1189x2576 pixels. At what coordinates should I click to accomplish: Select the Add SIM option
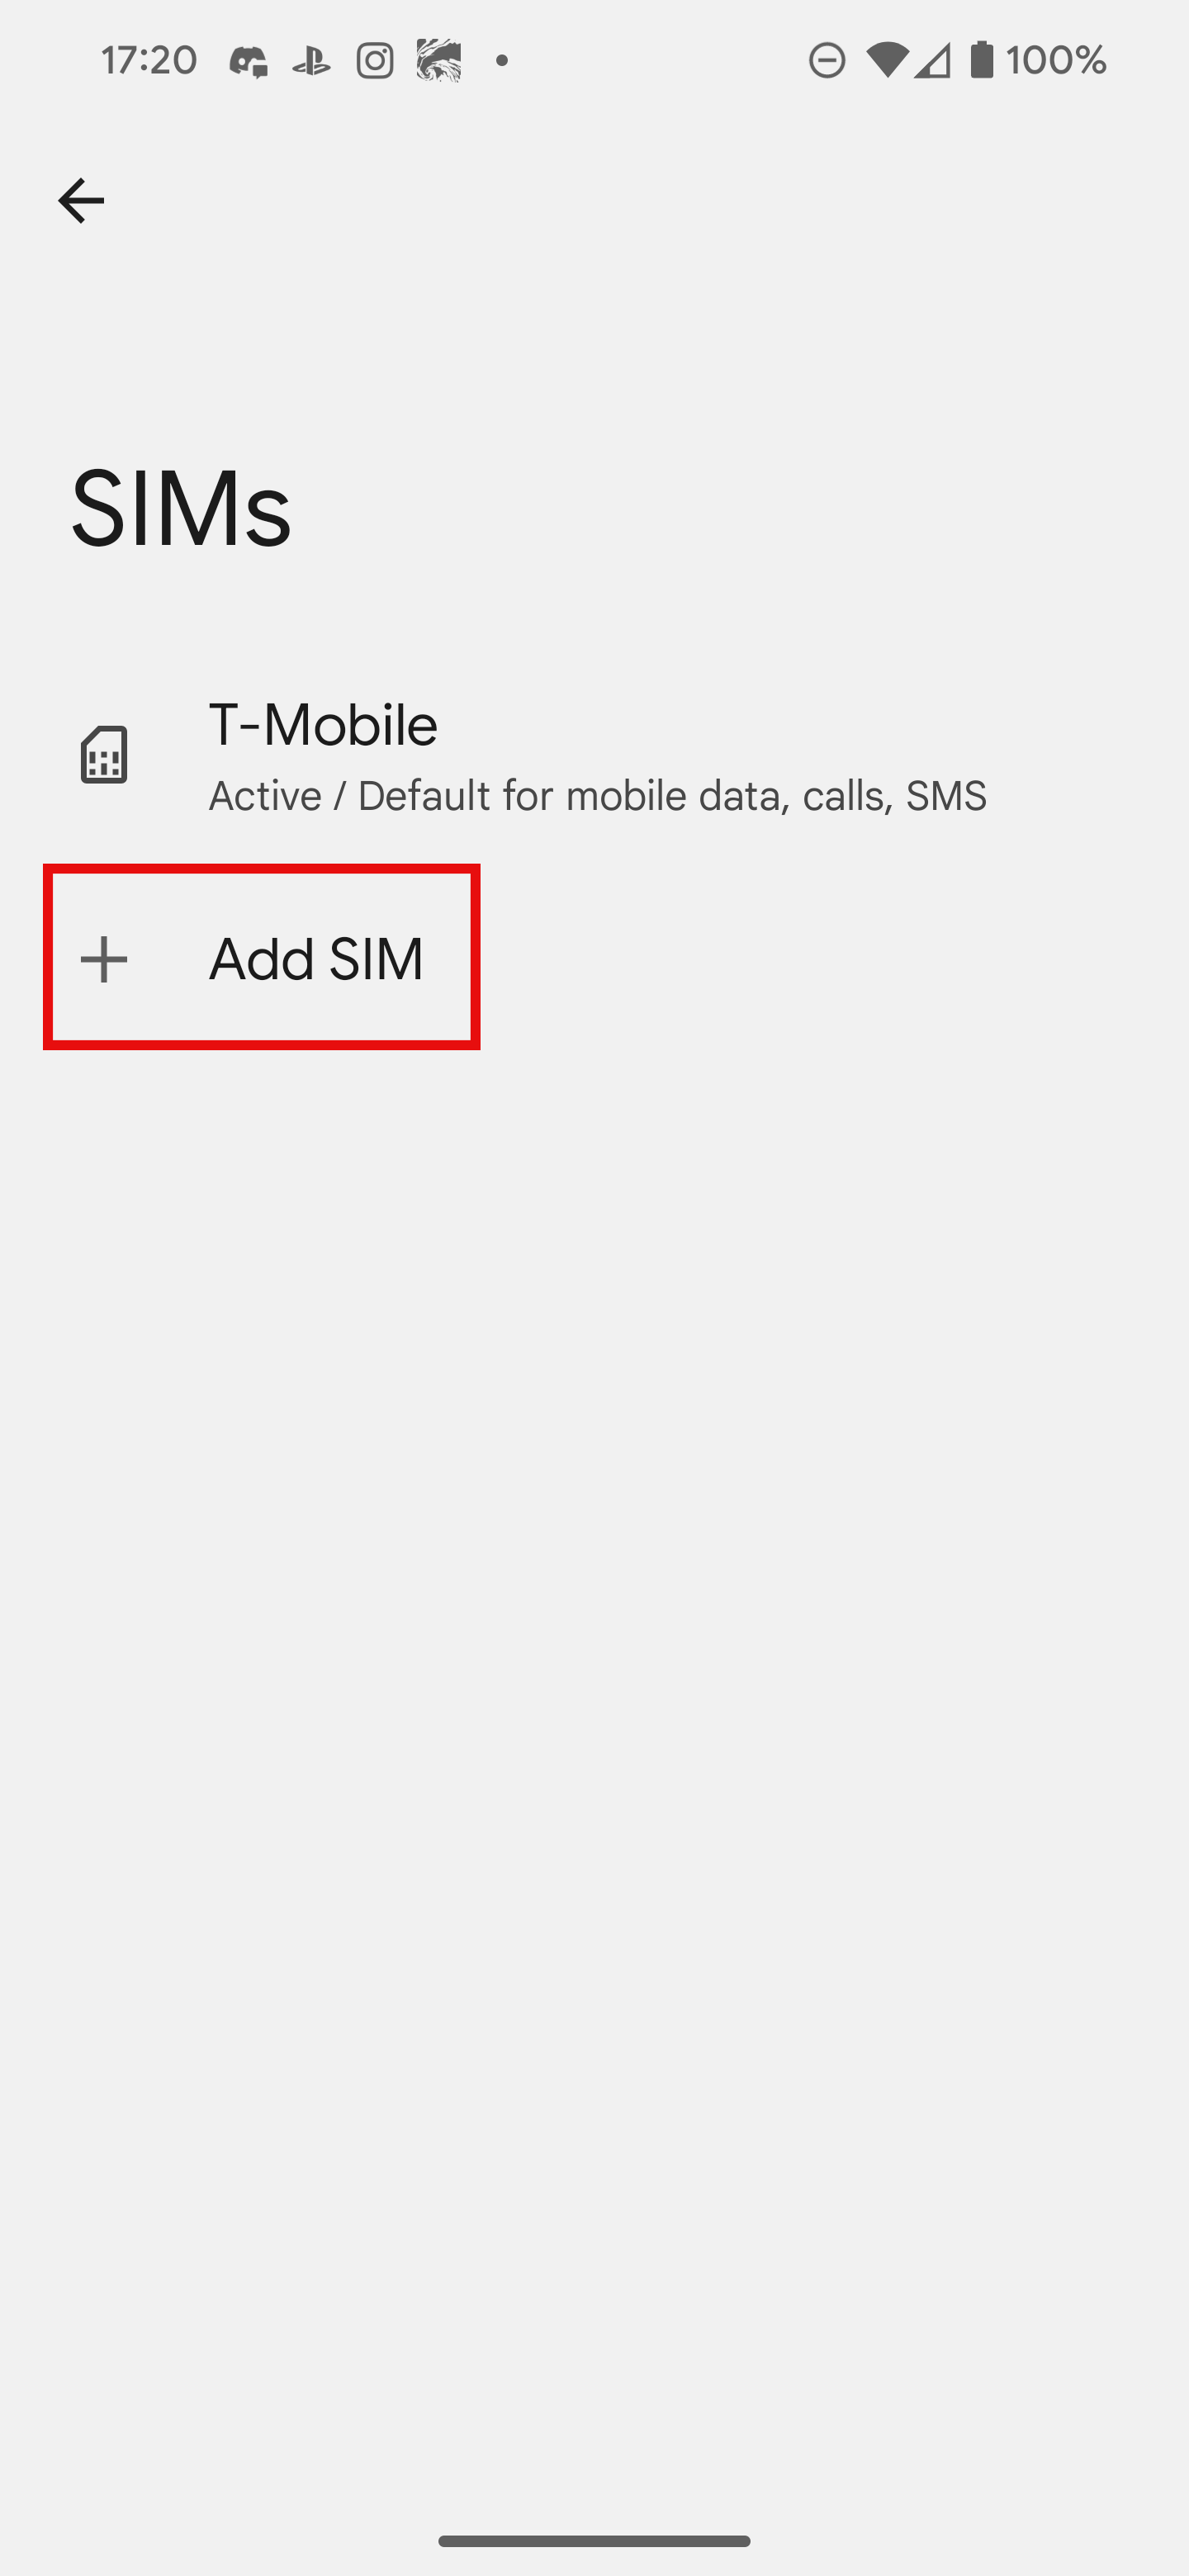click(x=261, y=958)
